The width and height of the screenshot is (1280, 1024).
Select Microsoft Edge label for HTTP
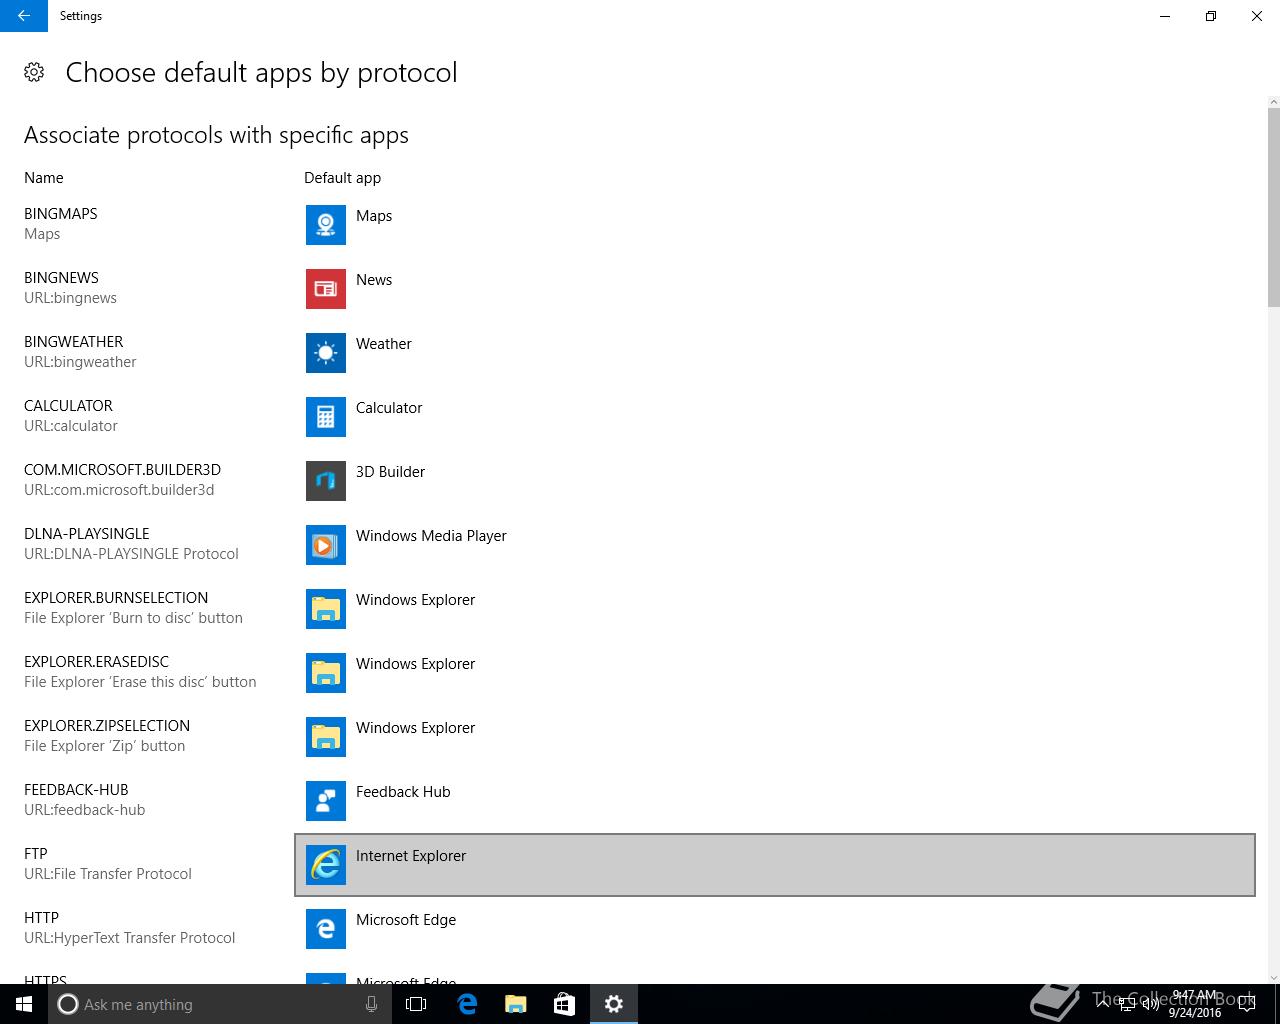[406, 920]
